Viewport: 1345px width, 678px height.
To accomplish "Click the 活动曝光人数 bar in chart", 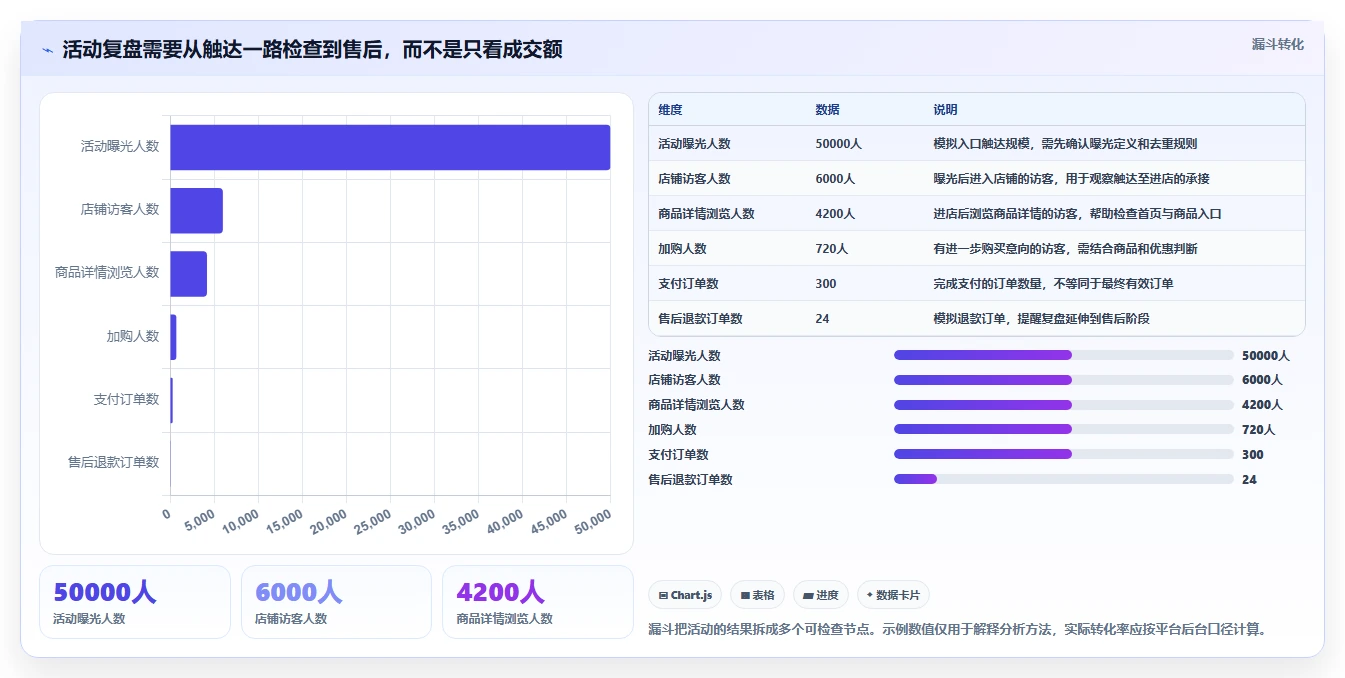I will (x=390, y=147).
